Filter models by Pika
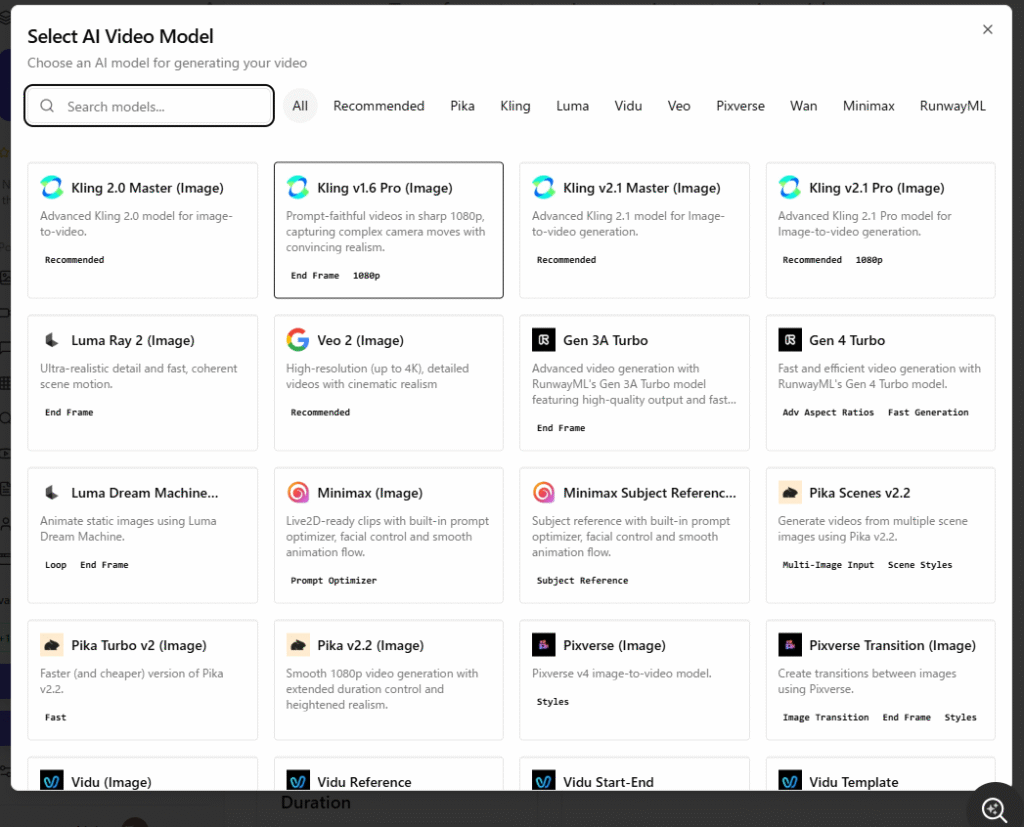The image size is (1024, 827). pos(462,106)
